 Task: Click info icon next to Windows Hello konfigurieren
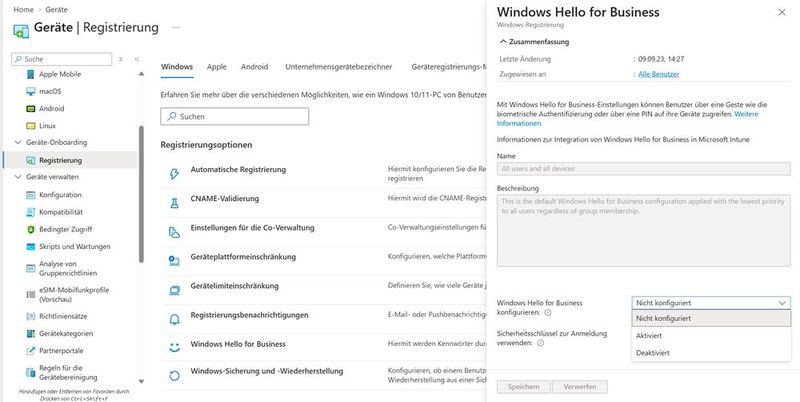[547, 313]
